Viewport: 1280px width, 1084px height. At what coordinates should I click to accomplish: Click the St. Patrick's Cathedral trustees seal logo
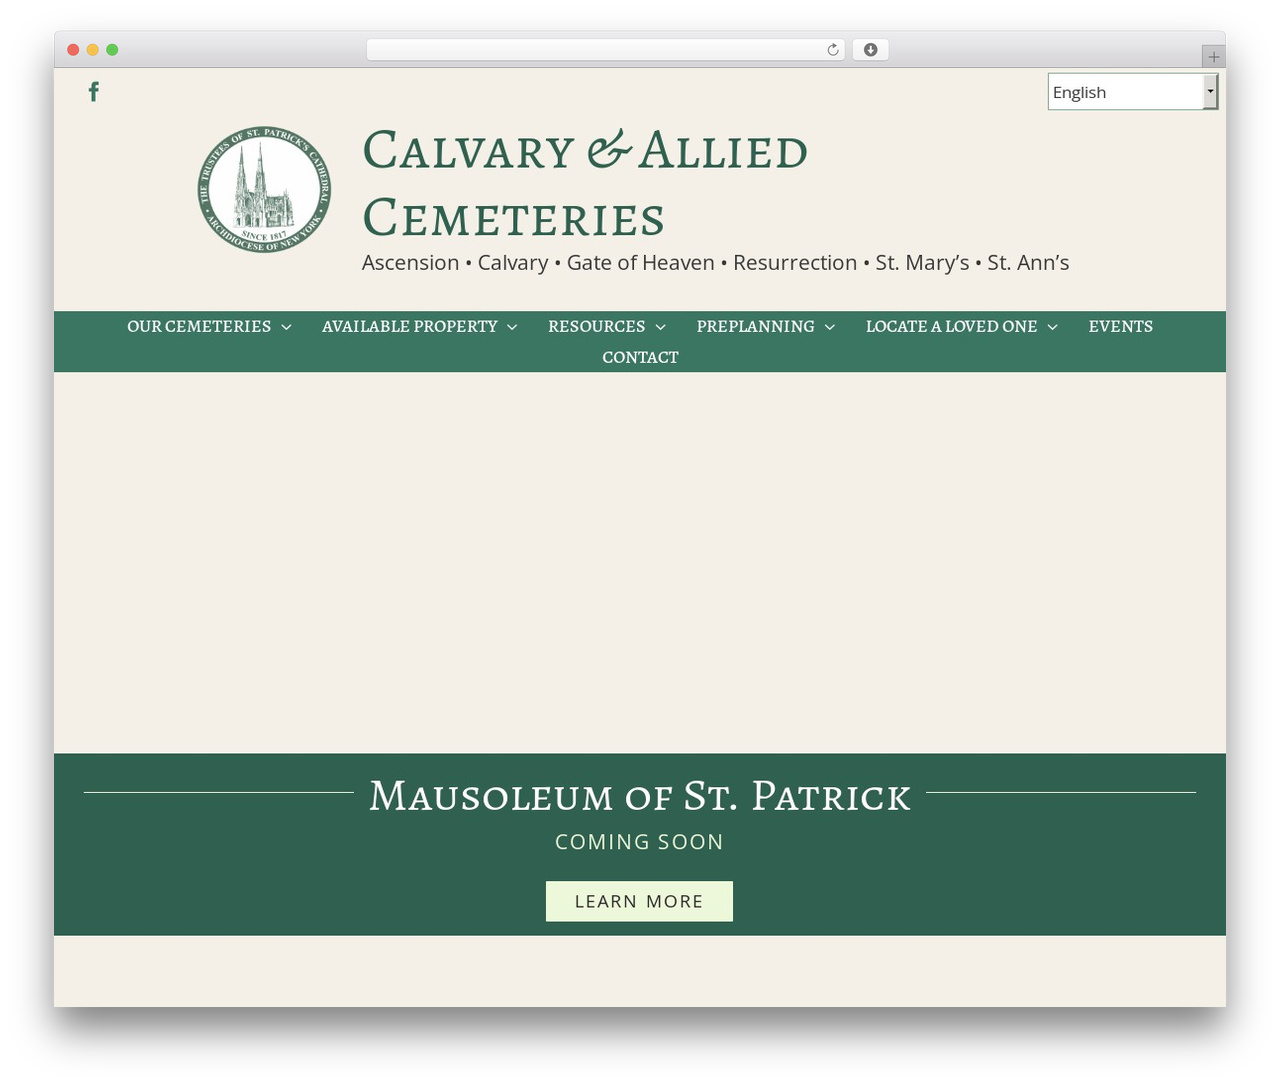265,189
